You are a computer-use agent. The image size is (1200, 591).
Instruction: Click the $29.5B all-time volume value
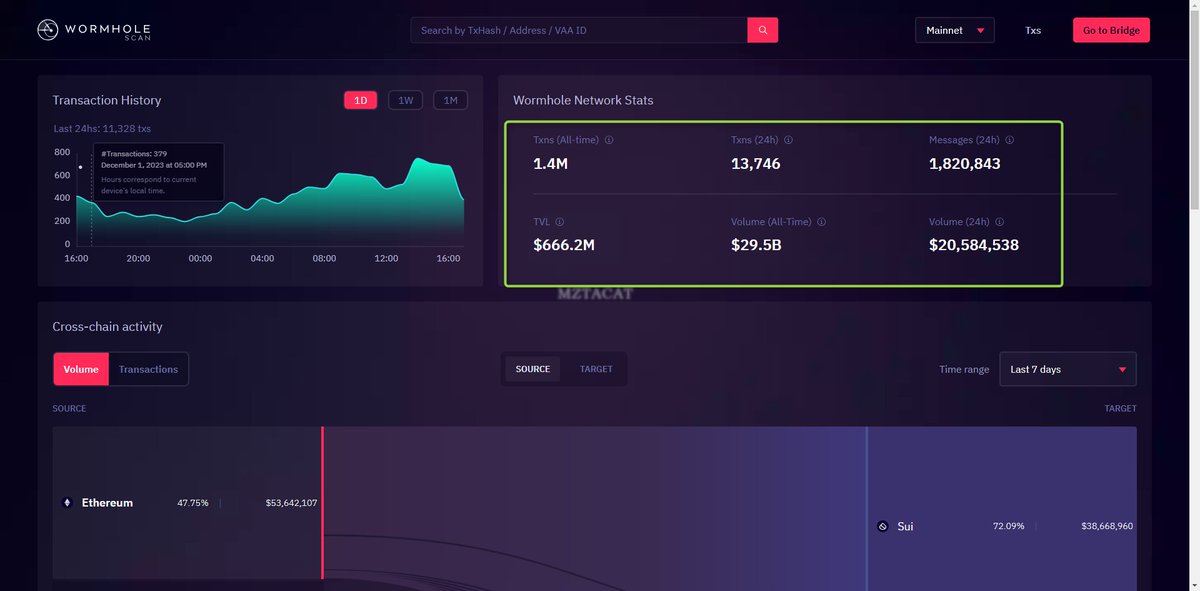point(757,244)
